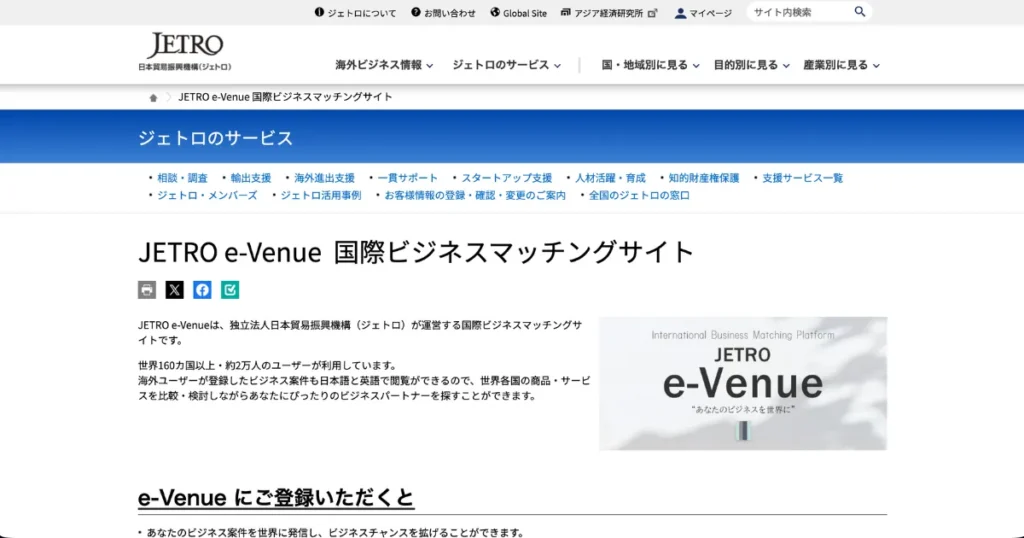Click the print page icon
This screenshot has width=1024, height=538.
(147, 290)
